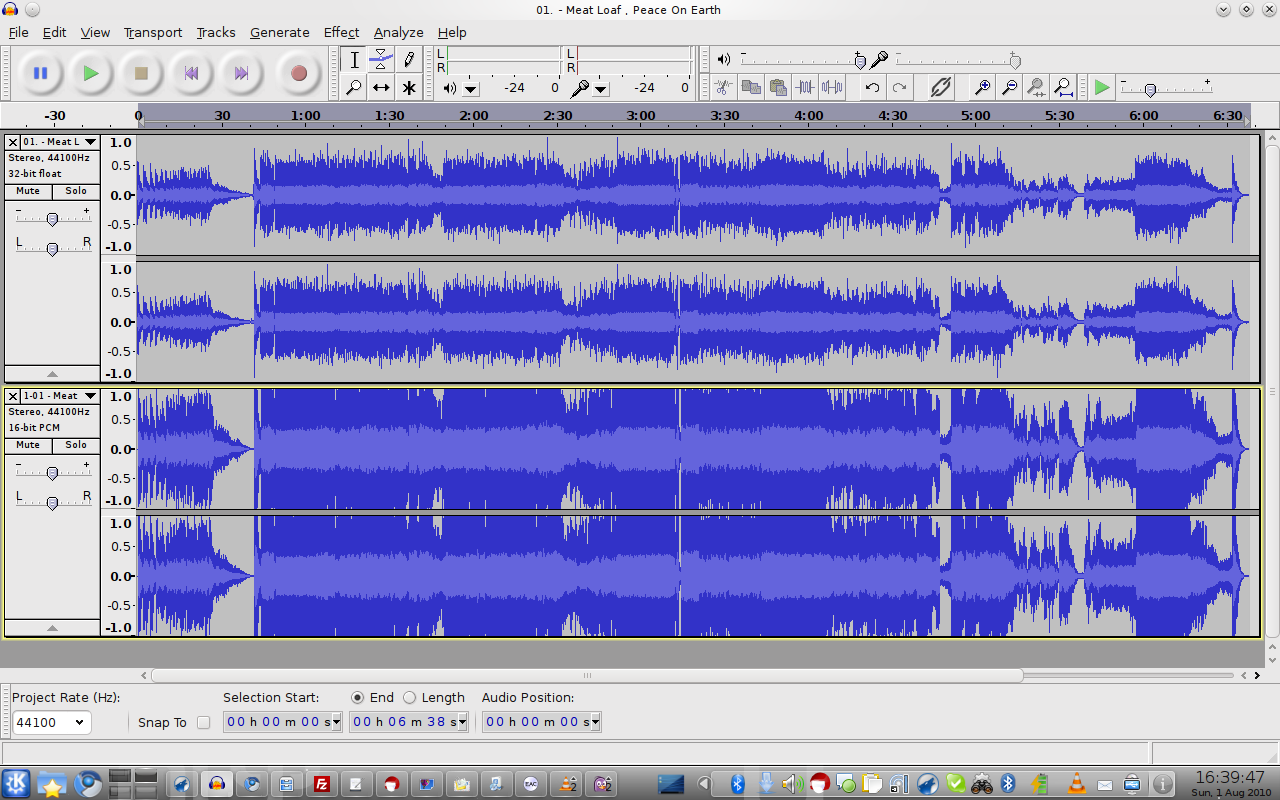Screen dimensions: 1280x800
Task: Open the Generate menu
Action: point(279,32)
